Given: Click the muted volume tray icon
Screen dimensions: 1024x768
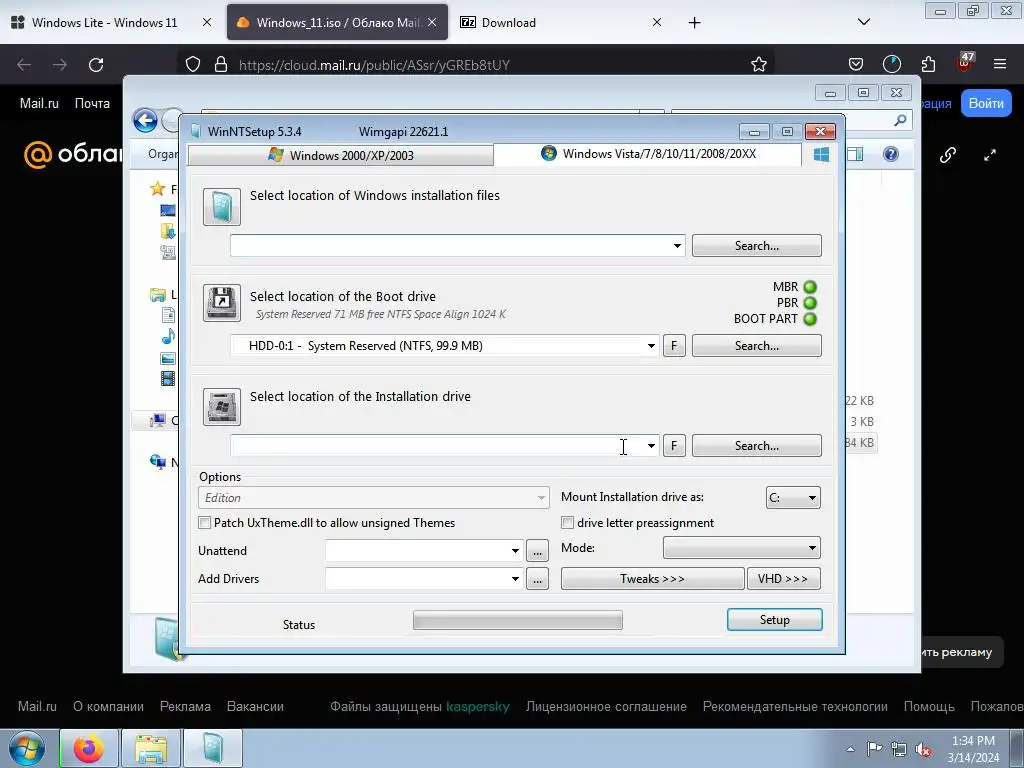Looking at the screenshot, I should tap(923, 749).
